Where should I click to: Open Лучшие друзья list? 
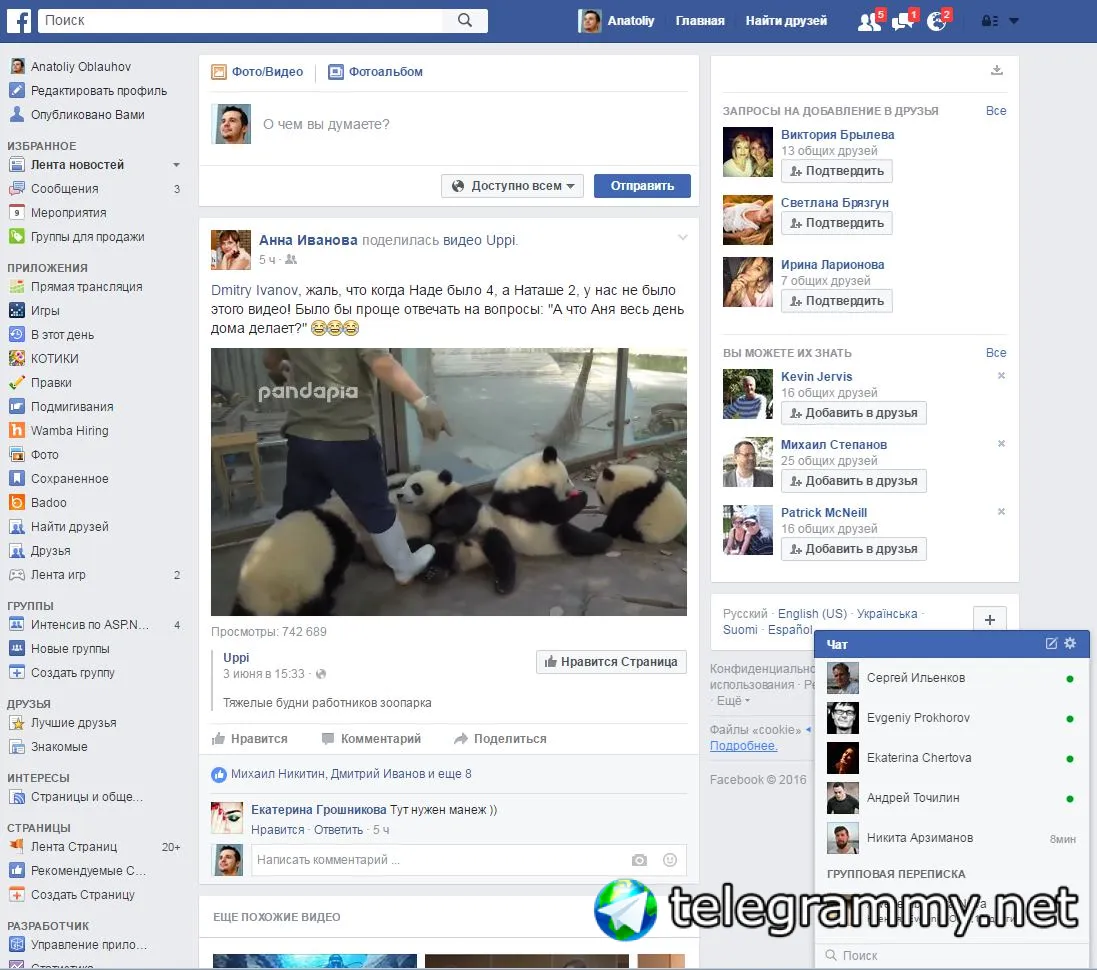(x=73, y=723)
